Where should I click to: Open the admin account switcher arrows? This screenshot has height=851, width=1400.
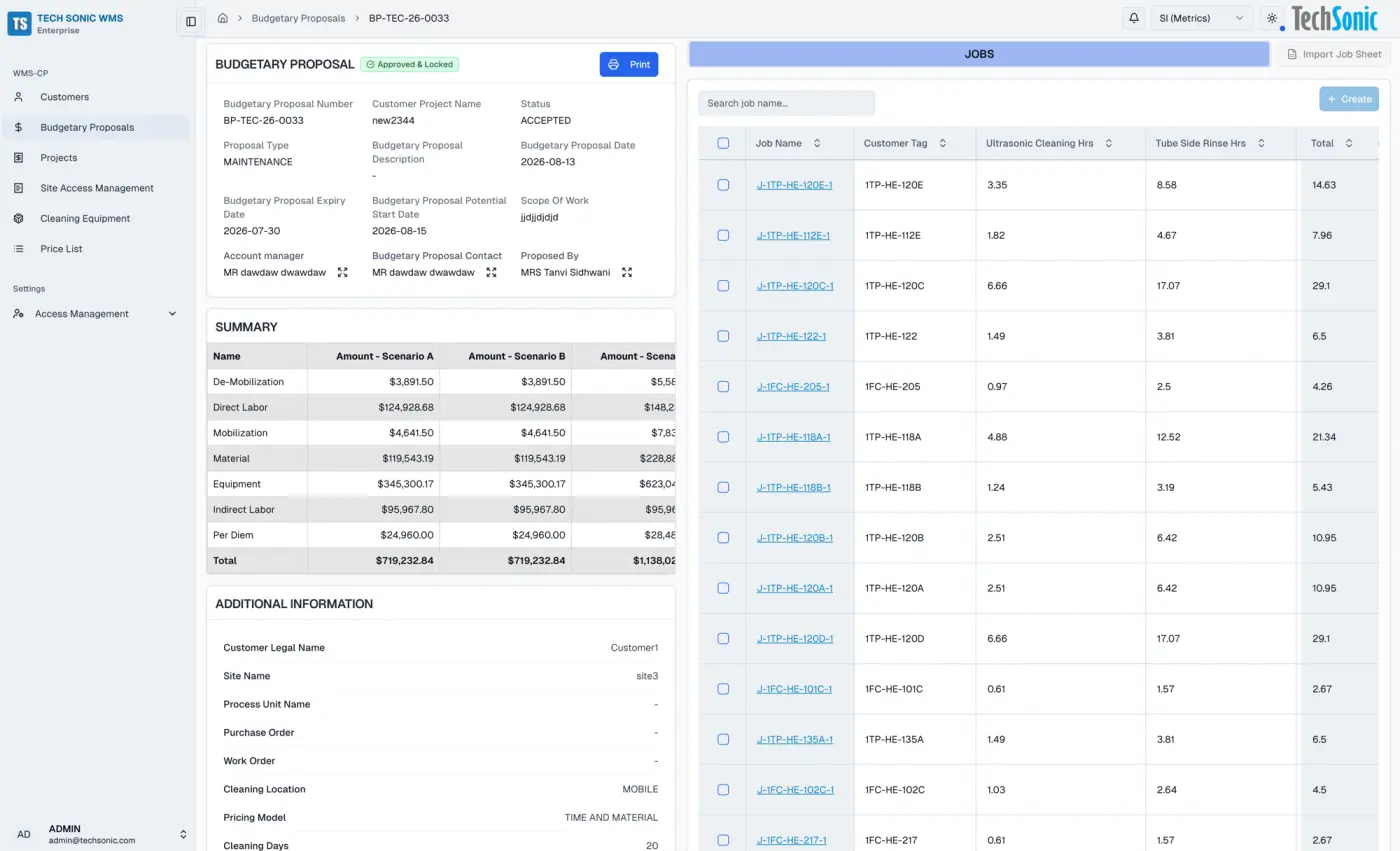[x=183, y=834]
